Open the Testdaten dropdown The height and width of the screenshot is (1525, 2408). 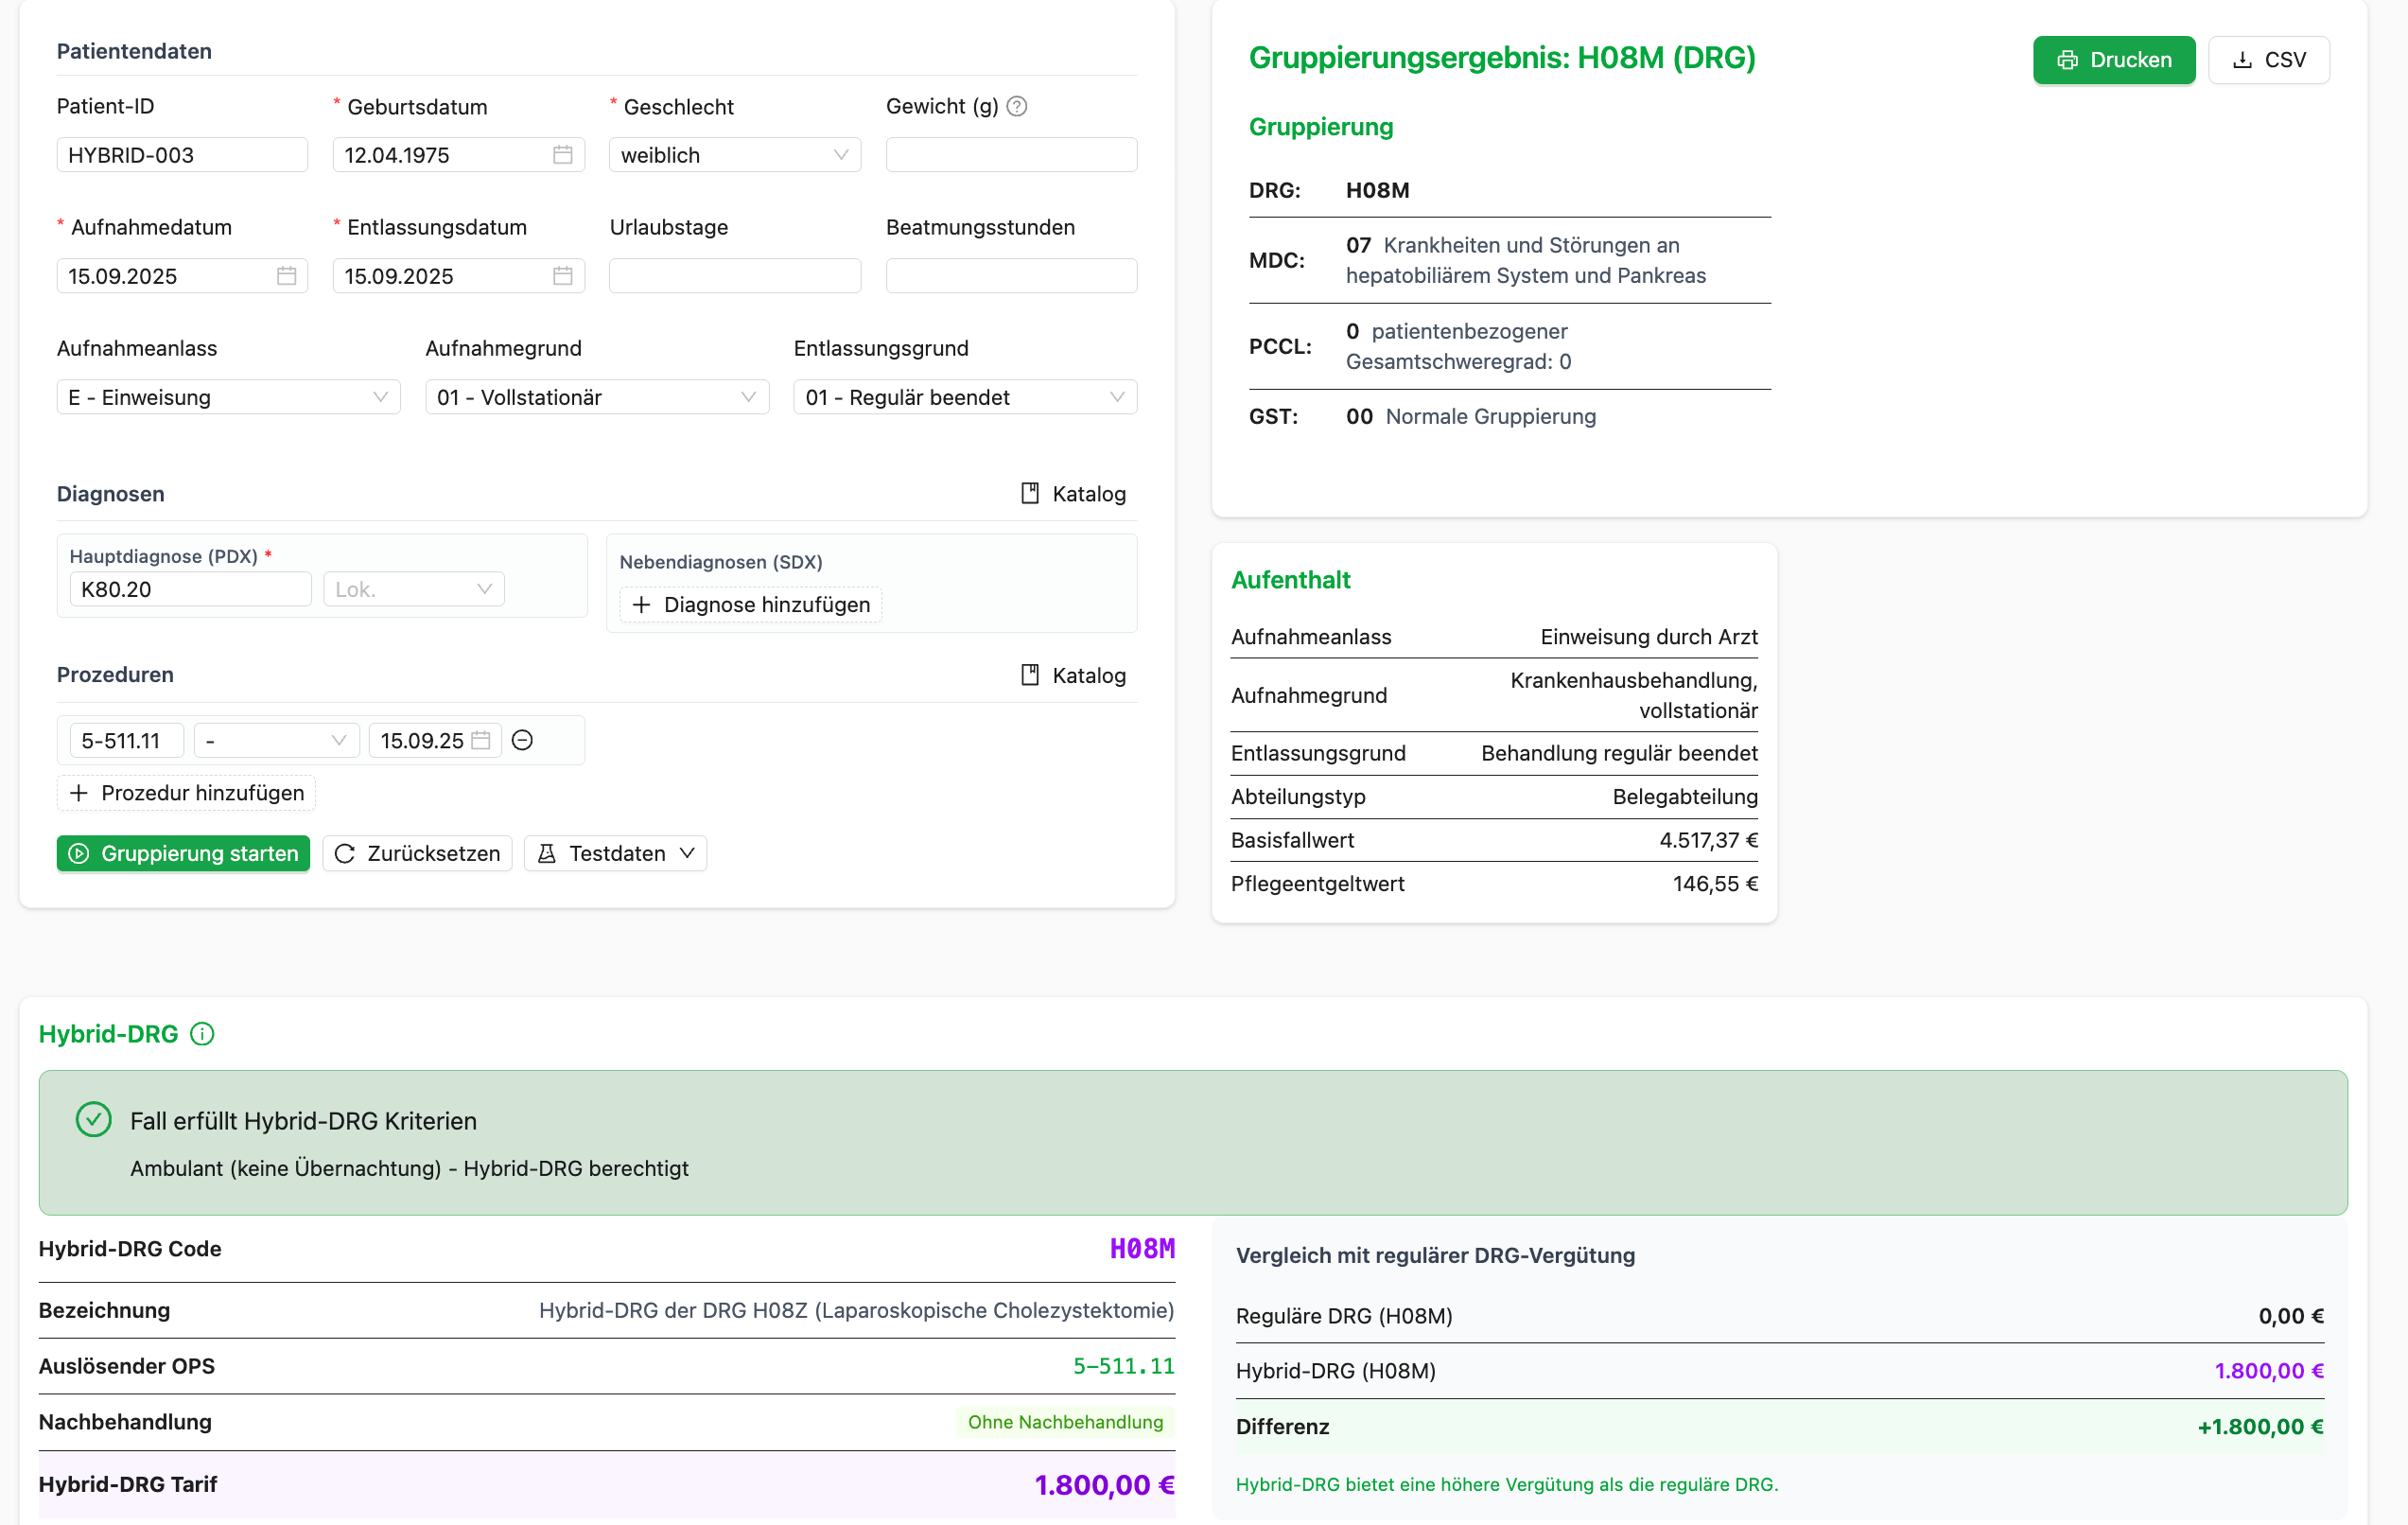616,854
